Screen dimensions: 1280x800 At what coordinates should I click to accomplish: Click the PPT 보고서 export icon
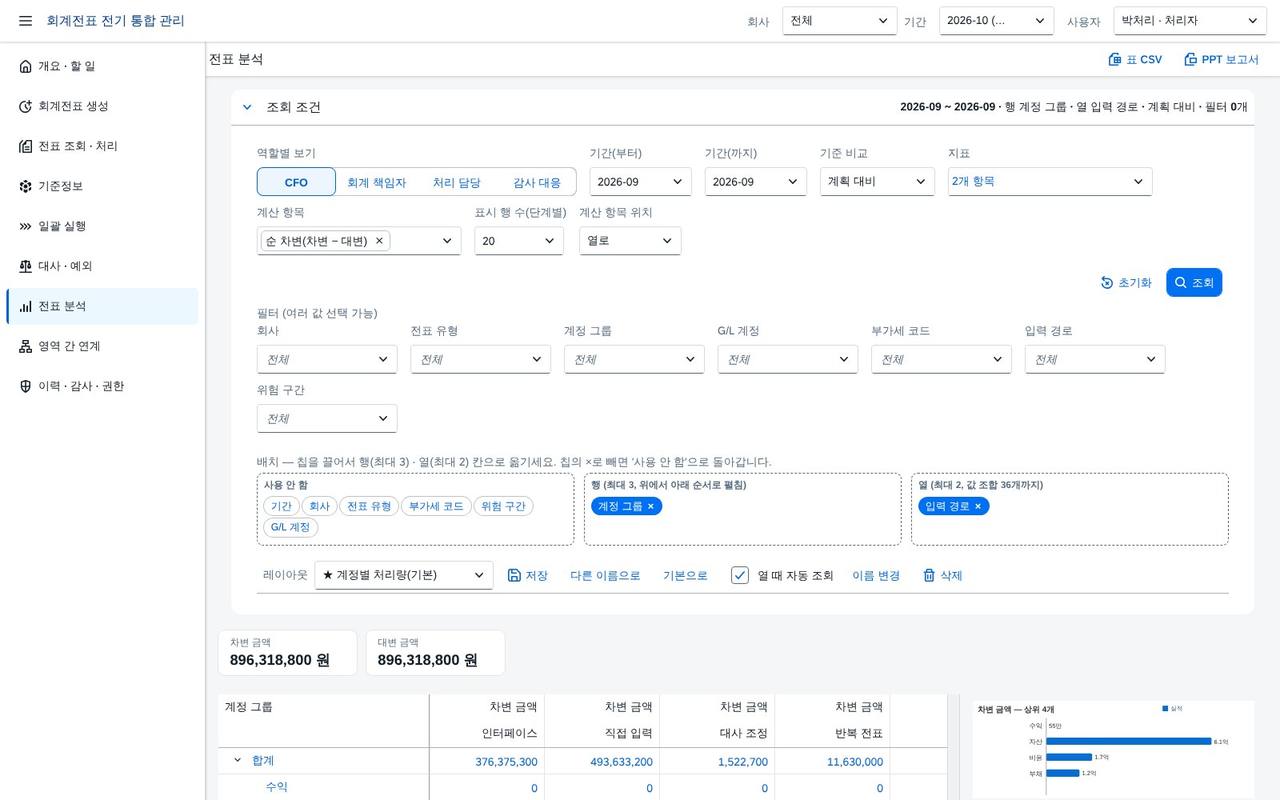[x=1190, y=60]
